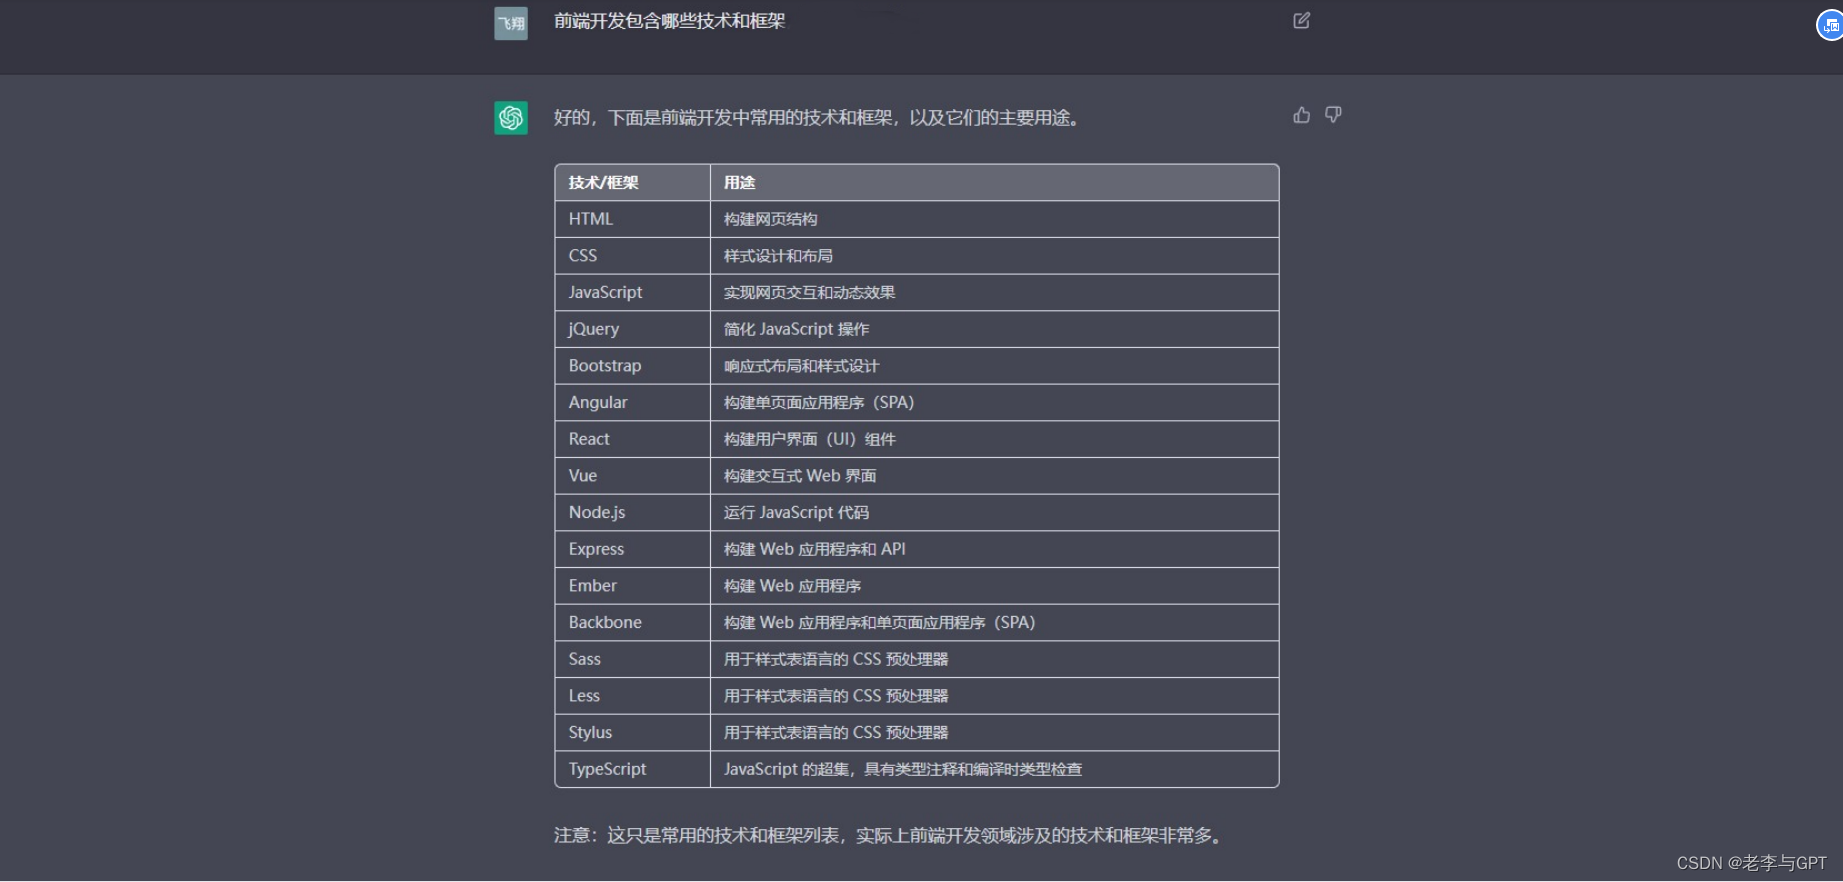This screenshot has height=882, width=1843.
Task: Click the Vue table cell
Action: (x=633, y=476)
